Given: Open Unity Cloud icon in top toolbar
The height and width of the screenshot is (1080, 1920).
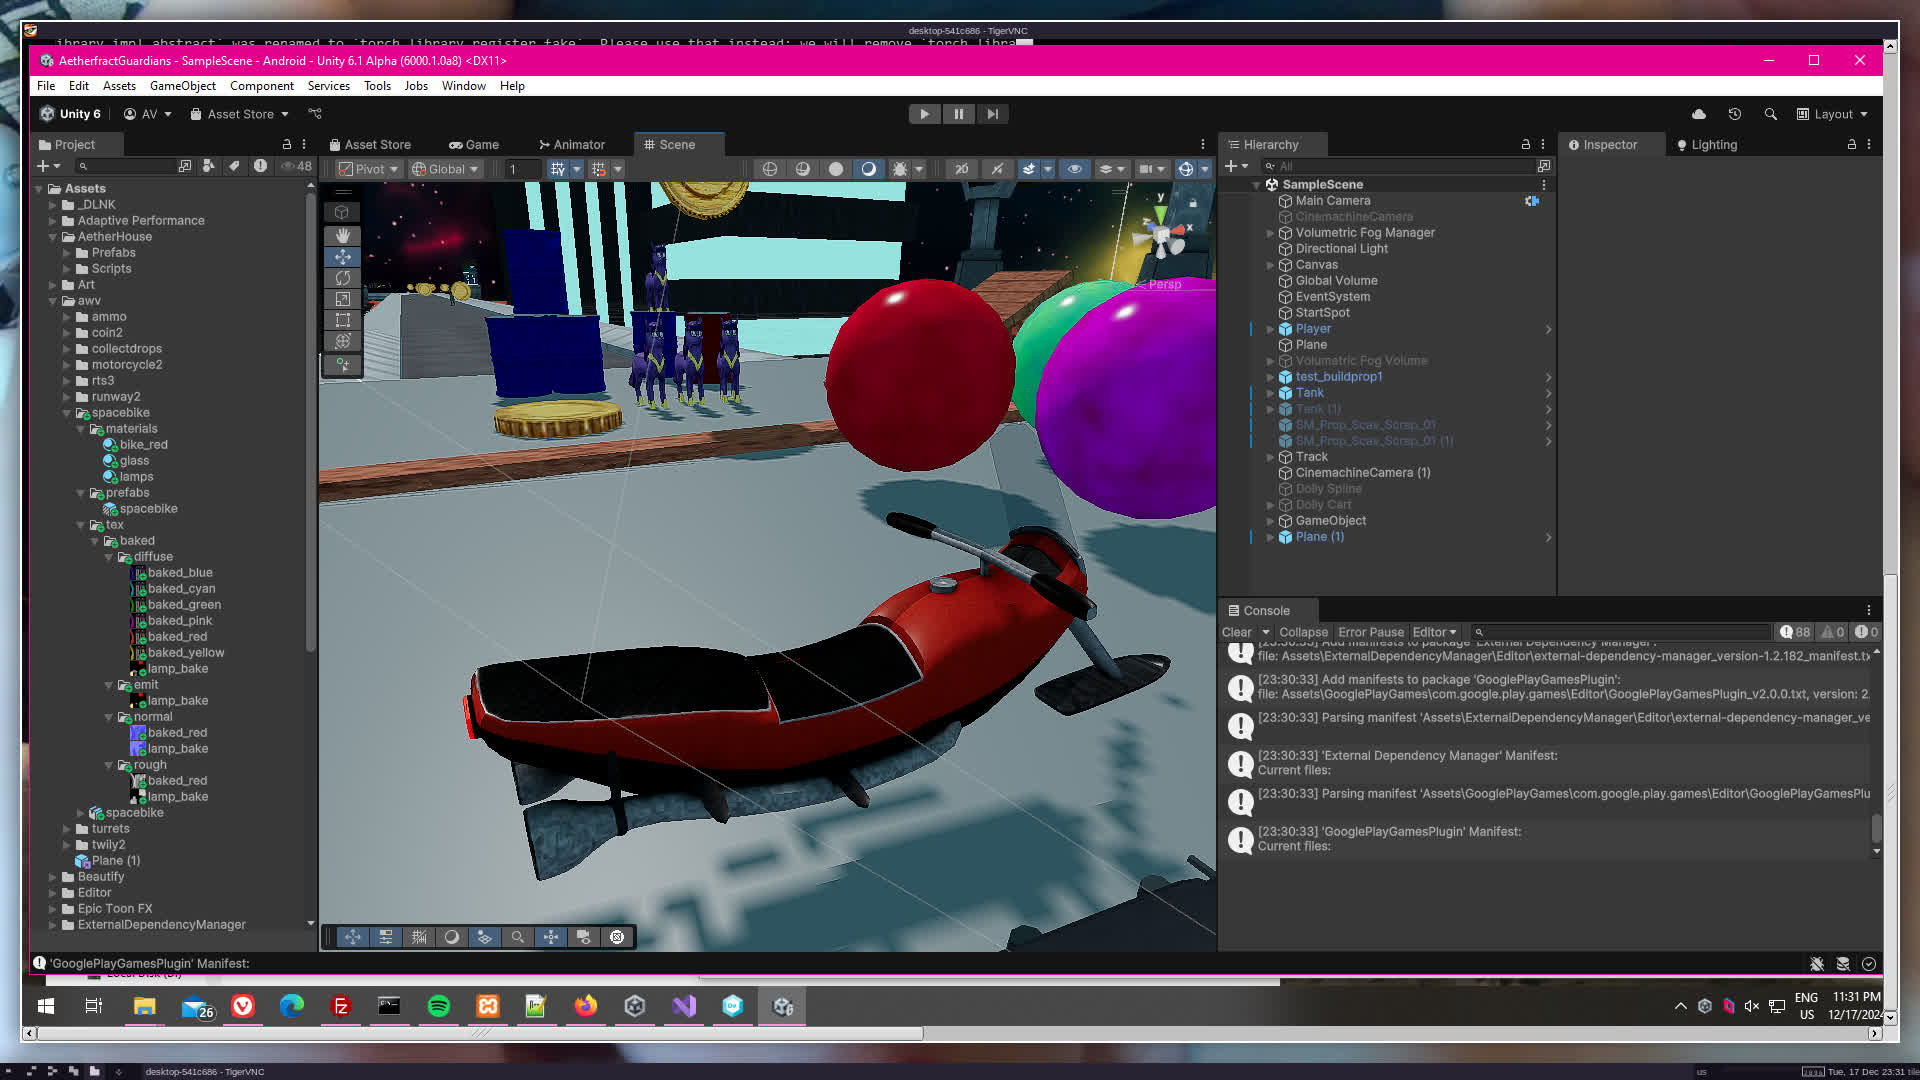Looking at the screenshot, I should [1698, 114].
